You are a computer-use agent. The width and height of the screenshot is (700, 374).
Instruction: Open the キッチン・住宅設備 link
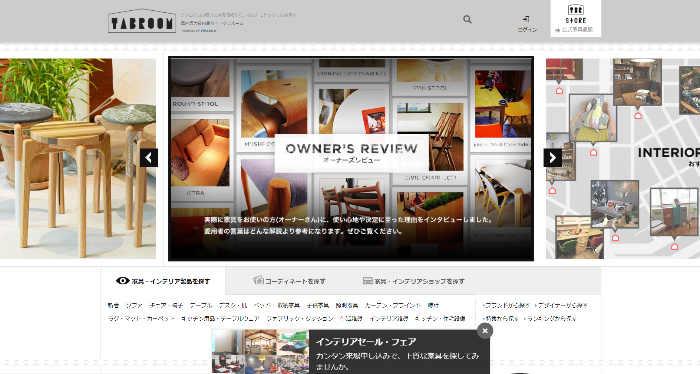coord(440,319)
